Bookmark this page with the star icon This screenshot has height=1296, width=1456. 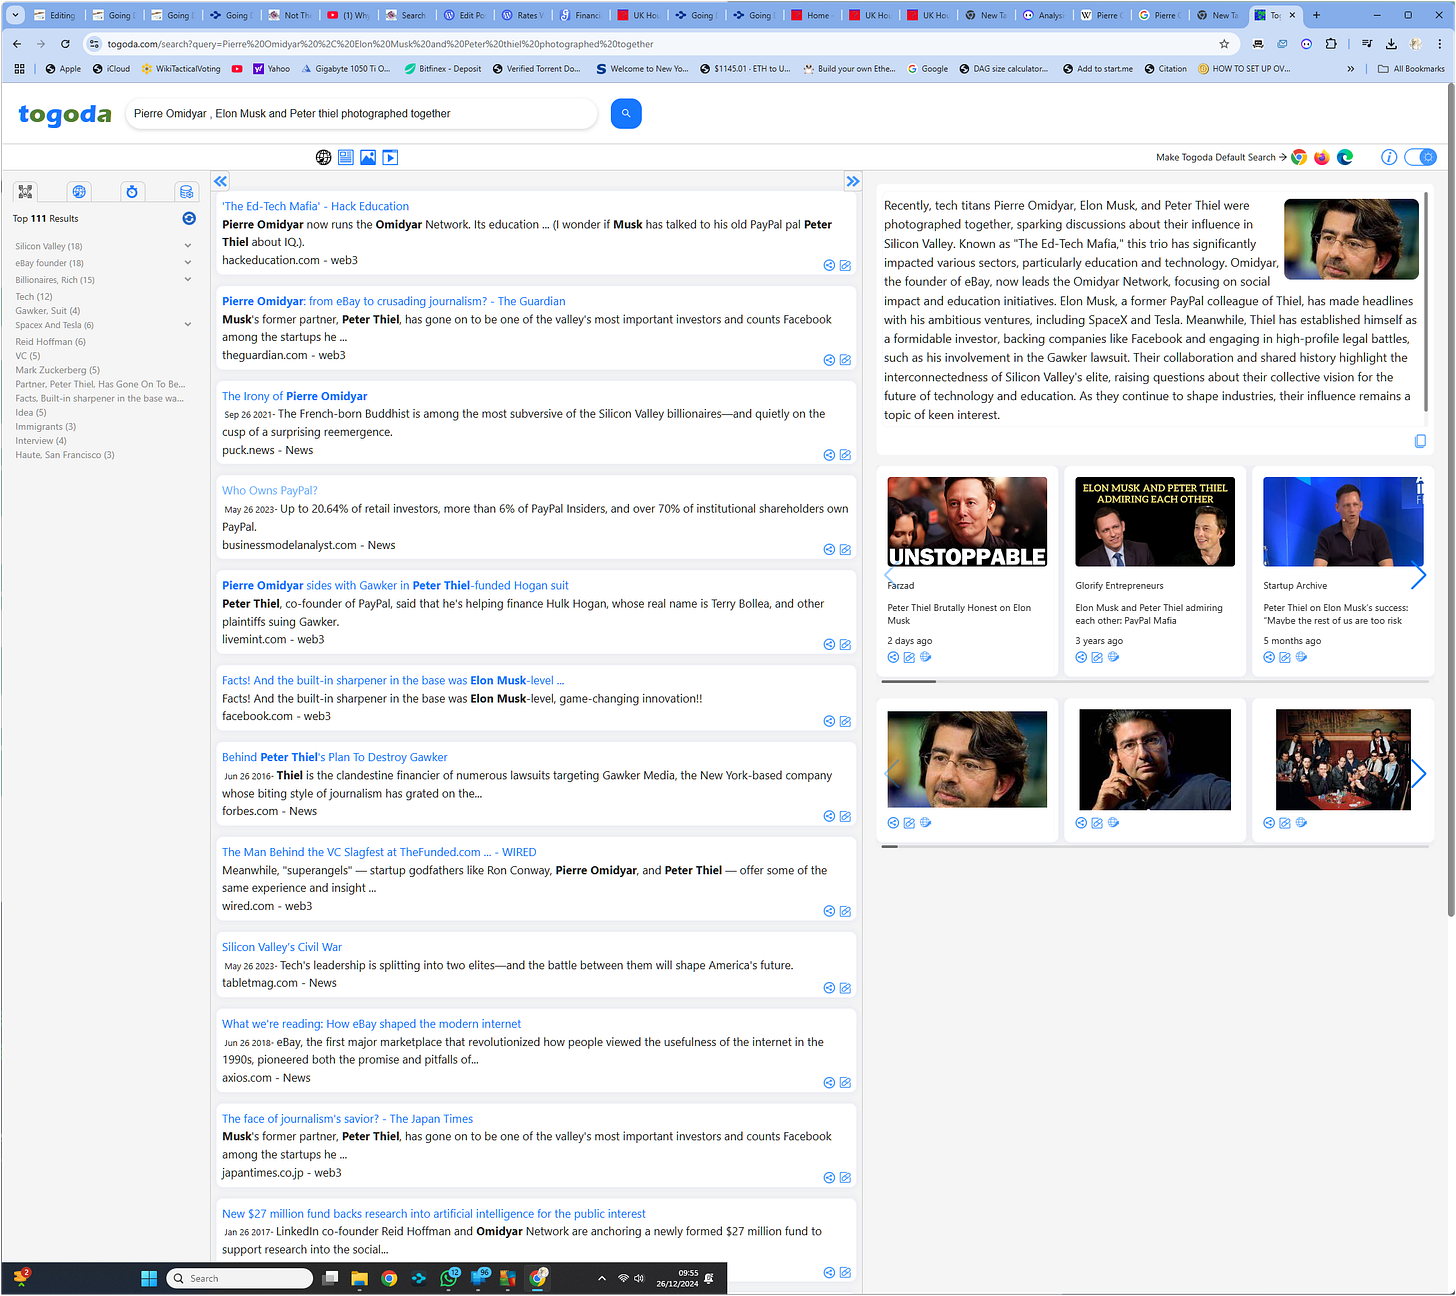1224,44
